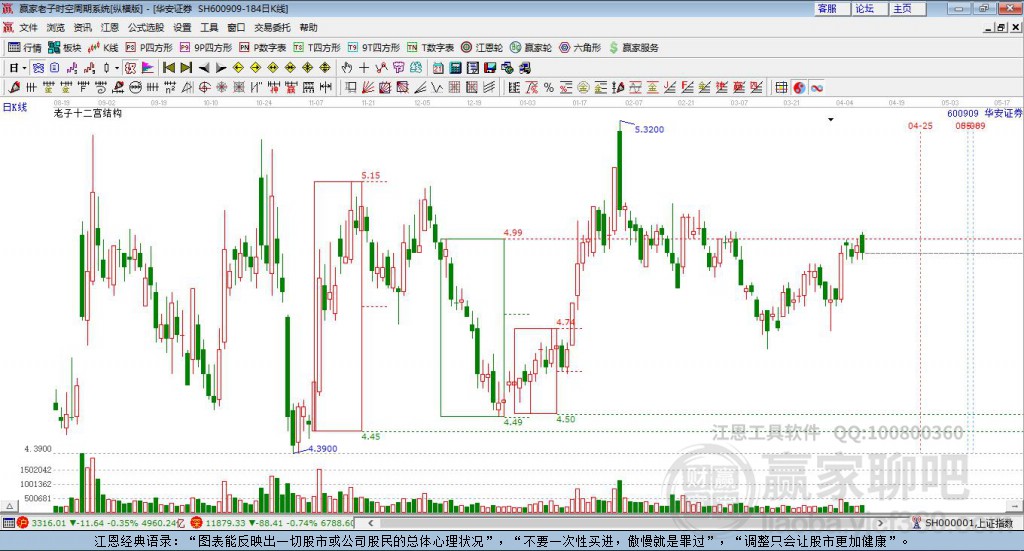The height and width of the screenshot is (551, 1024).
Task: Open the 帮助 menu
Action: [308, 27]
